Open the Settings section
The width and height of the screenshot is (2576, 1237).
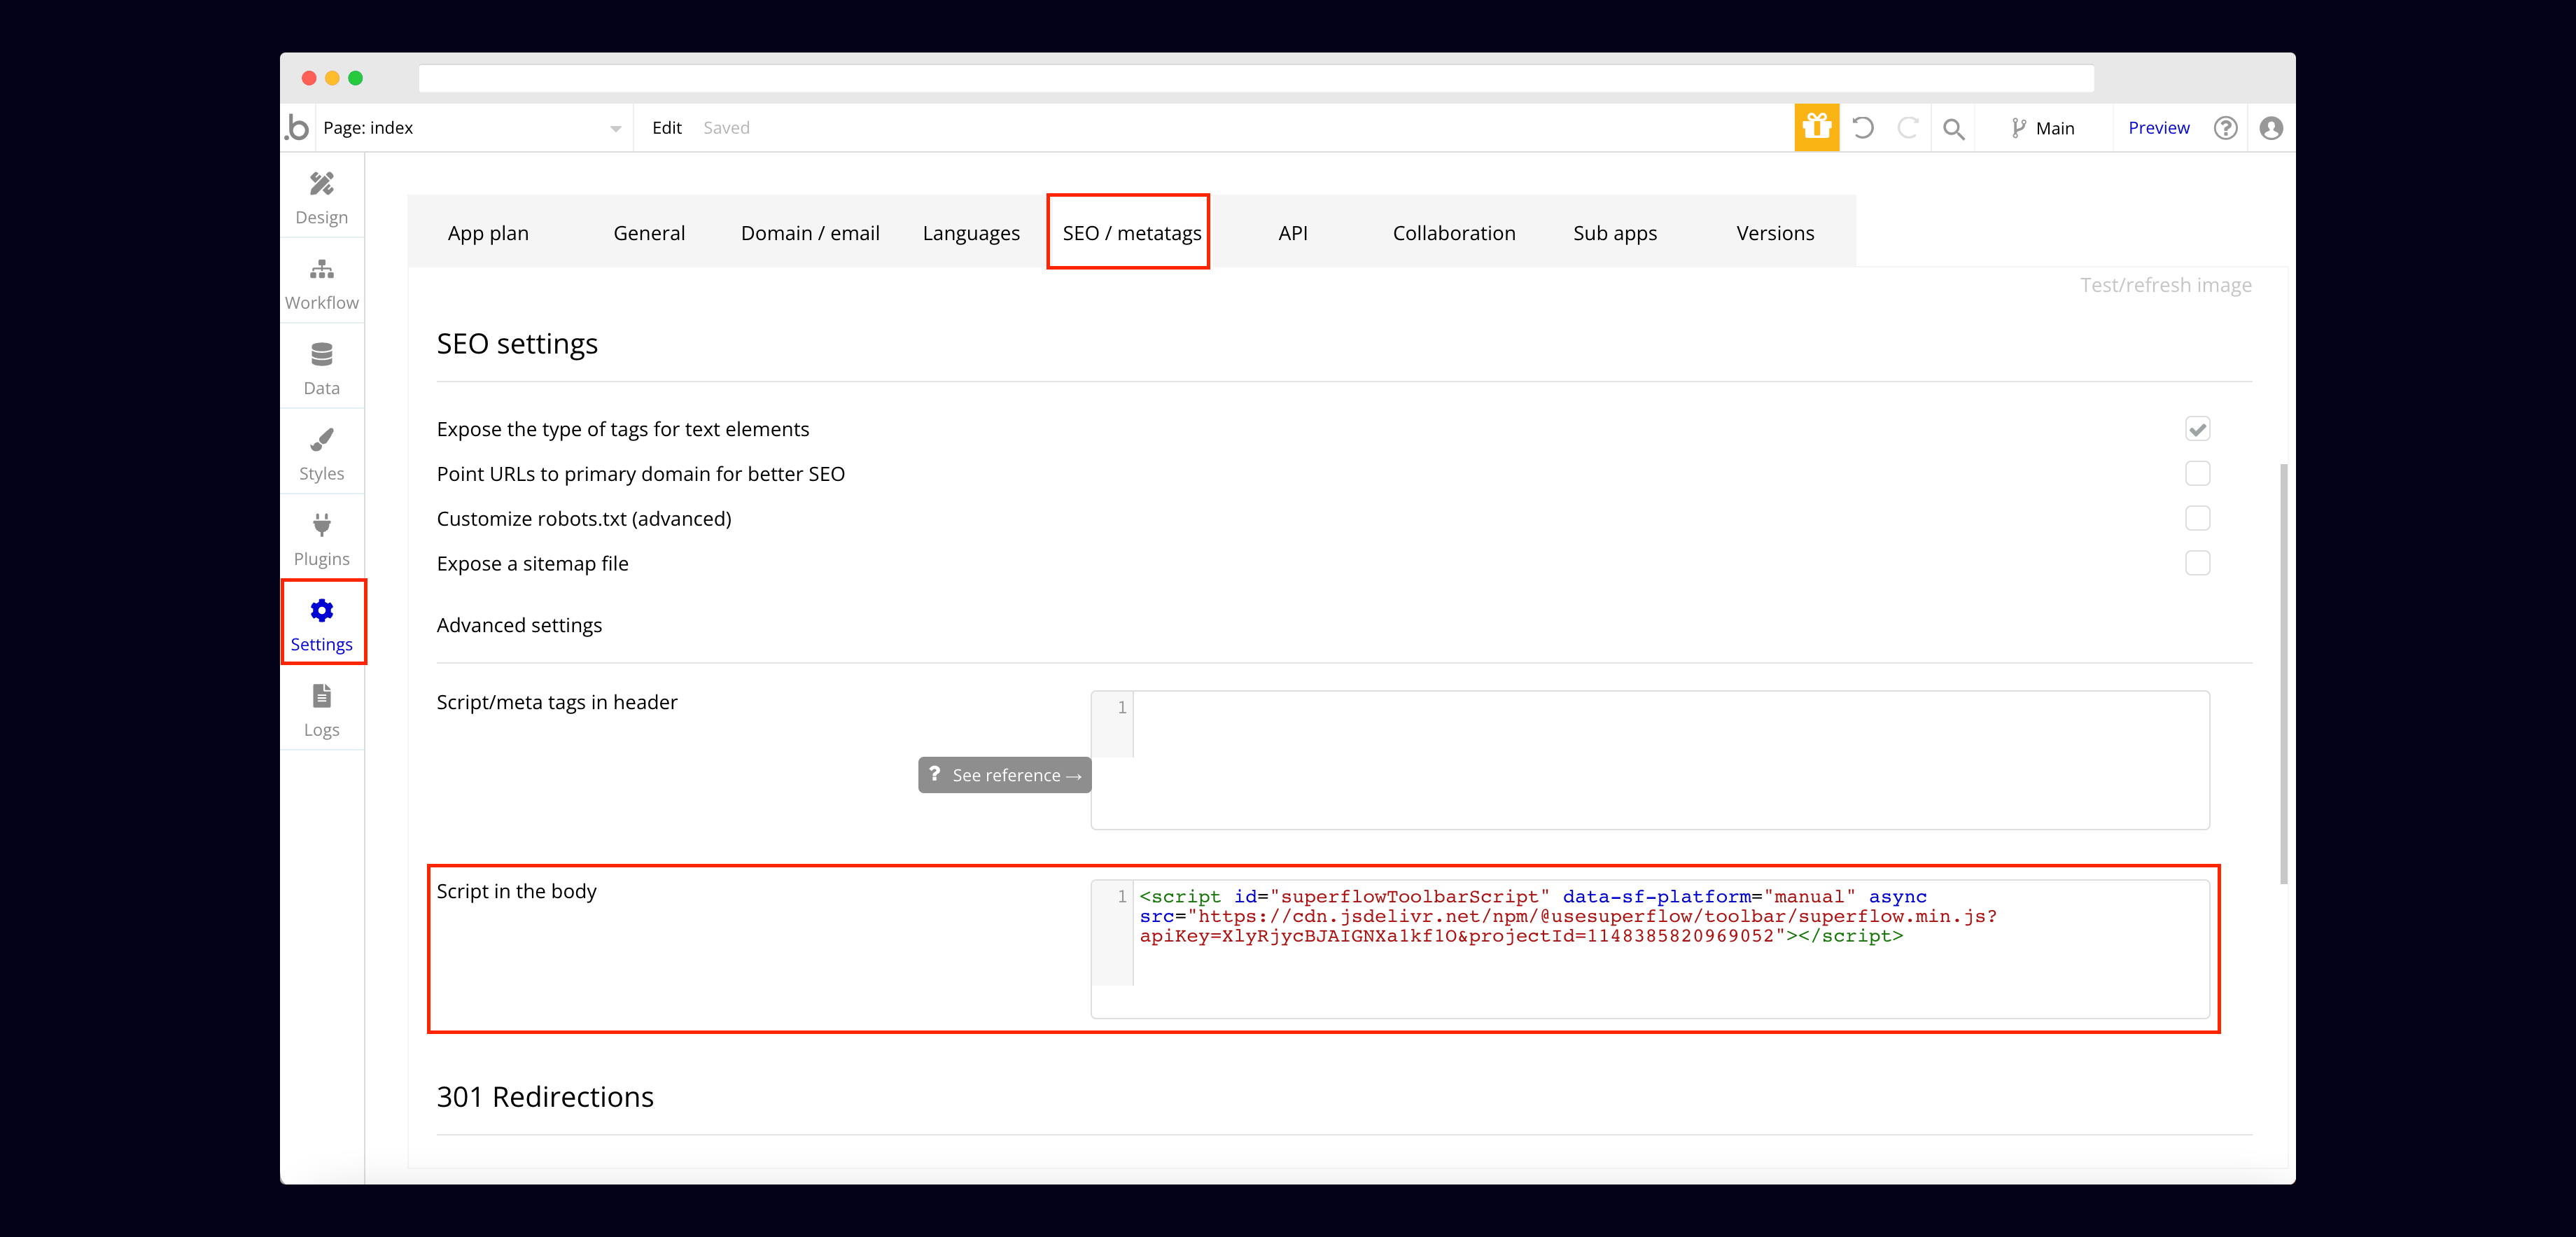click(x=321, y=624)
